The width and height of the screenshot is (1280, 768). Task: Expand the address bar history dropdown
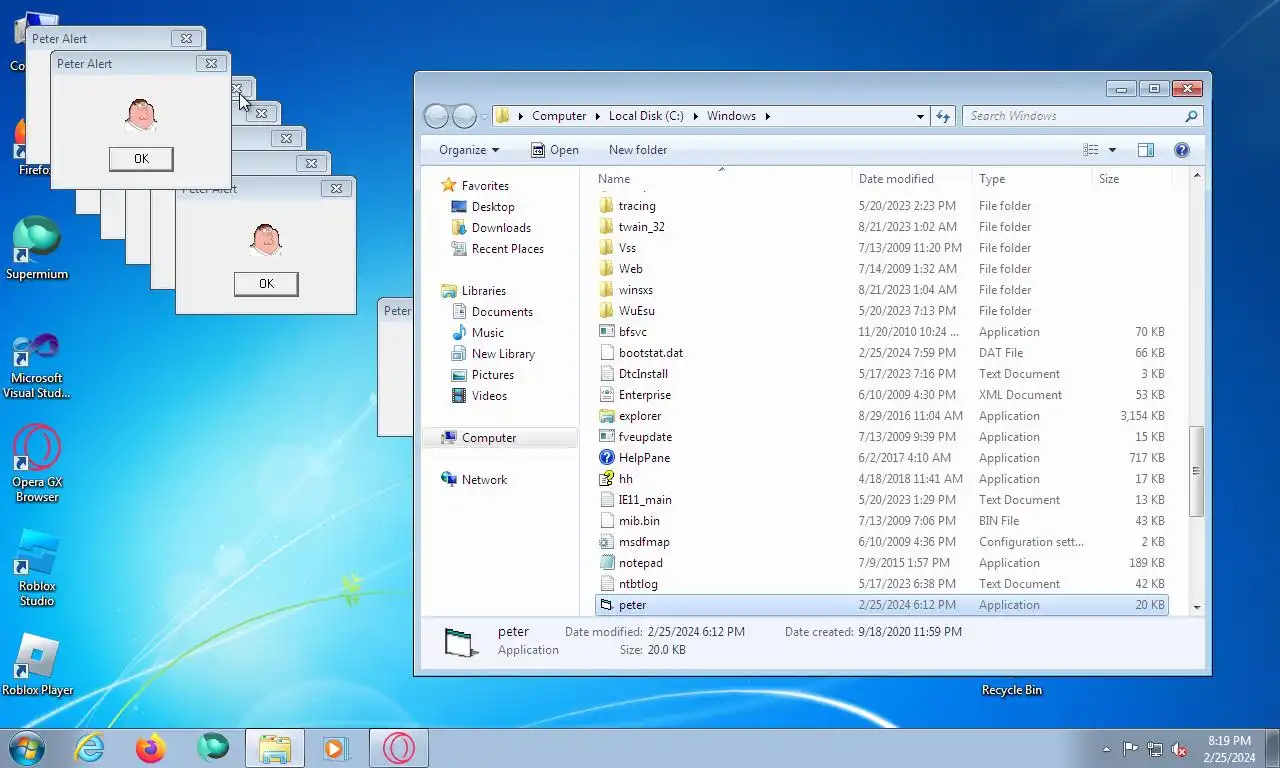point(920,116)
